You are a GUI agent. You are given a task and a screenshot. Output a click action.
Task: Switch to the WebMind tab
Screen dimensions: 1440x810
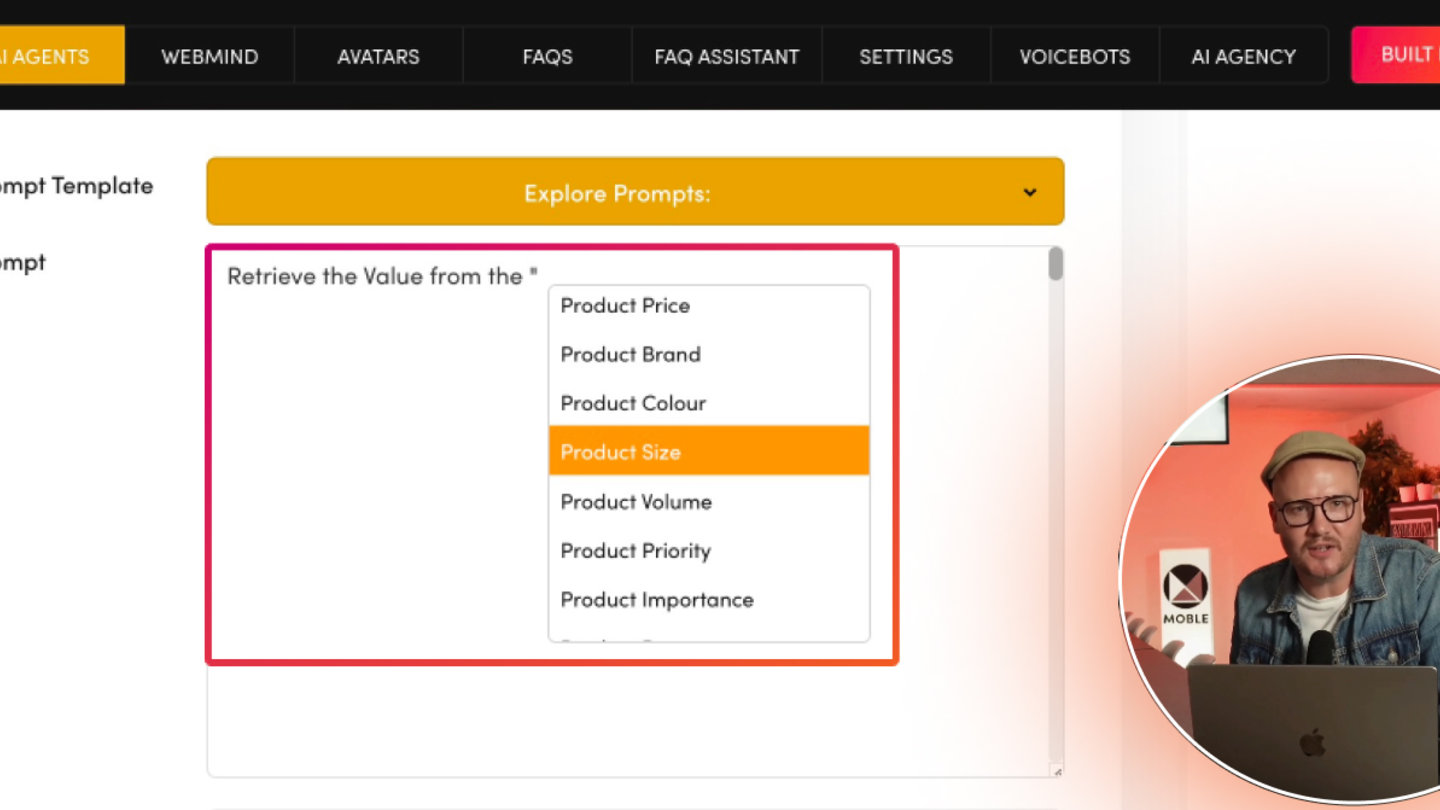(210, 56)
